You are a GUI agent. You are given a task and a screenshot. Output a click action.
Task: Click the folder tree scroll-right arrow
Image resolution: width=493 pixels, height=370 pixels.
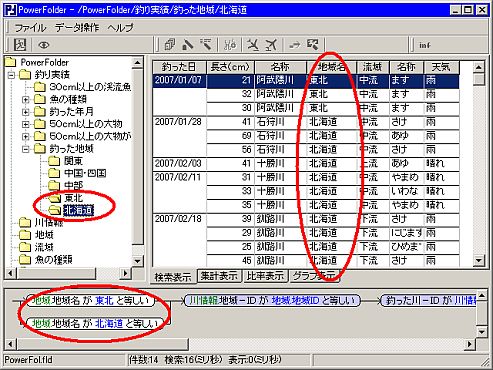point(125,273)
